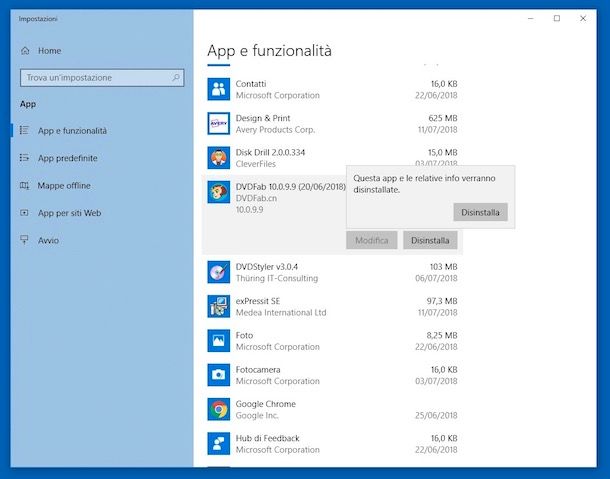Click the 103 MB size value
The height and width of the screenshot is (479, 610).
tap(443, 267)
